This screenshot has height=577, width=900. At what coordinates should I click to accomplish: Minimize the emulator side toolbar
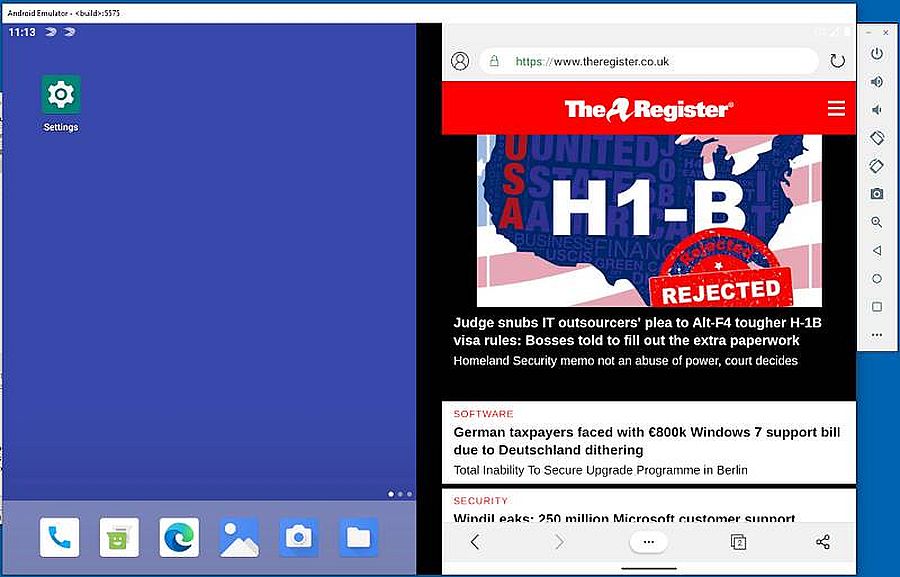pos(869,33)
